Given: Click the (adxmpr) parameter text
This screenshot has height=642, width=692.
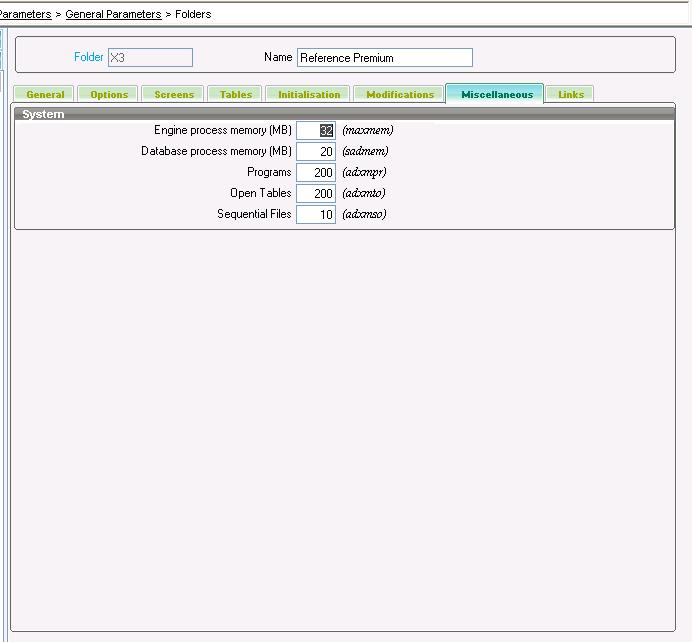Looking at the screenshot, I should 364,172.
